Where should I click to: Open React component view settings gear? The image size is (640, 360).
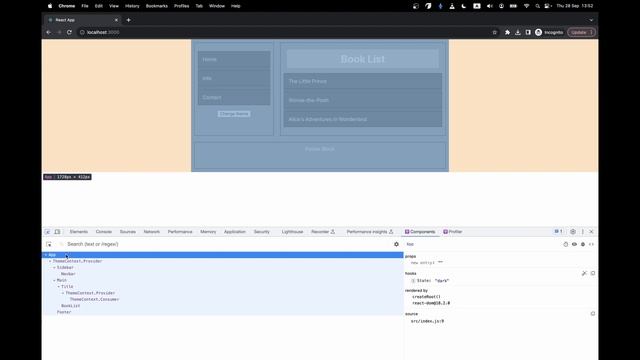pos(396,244)
